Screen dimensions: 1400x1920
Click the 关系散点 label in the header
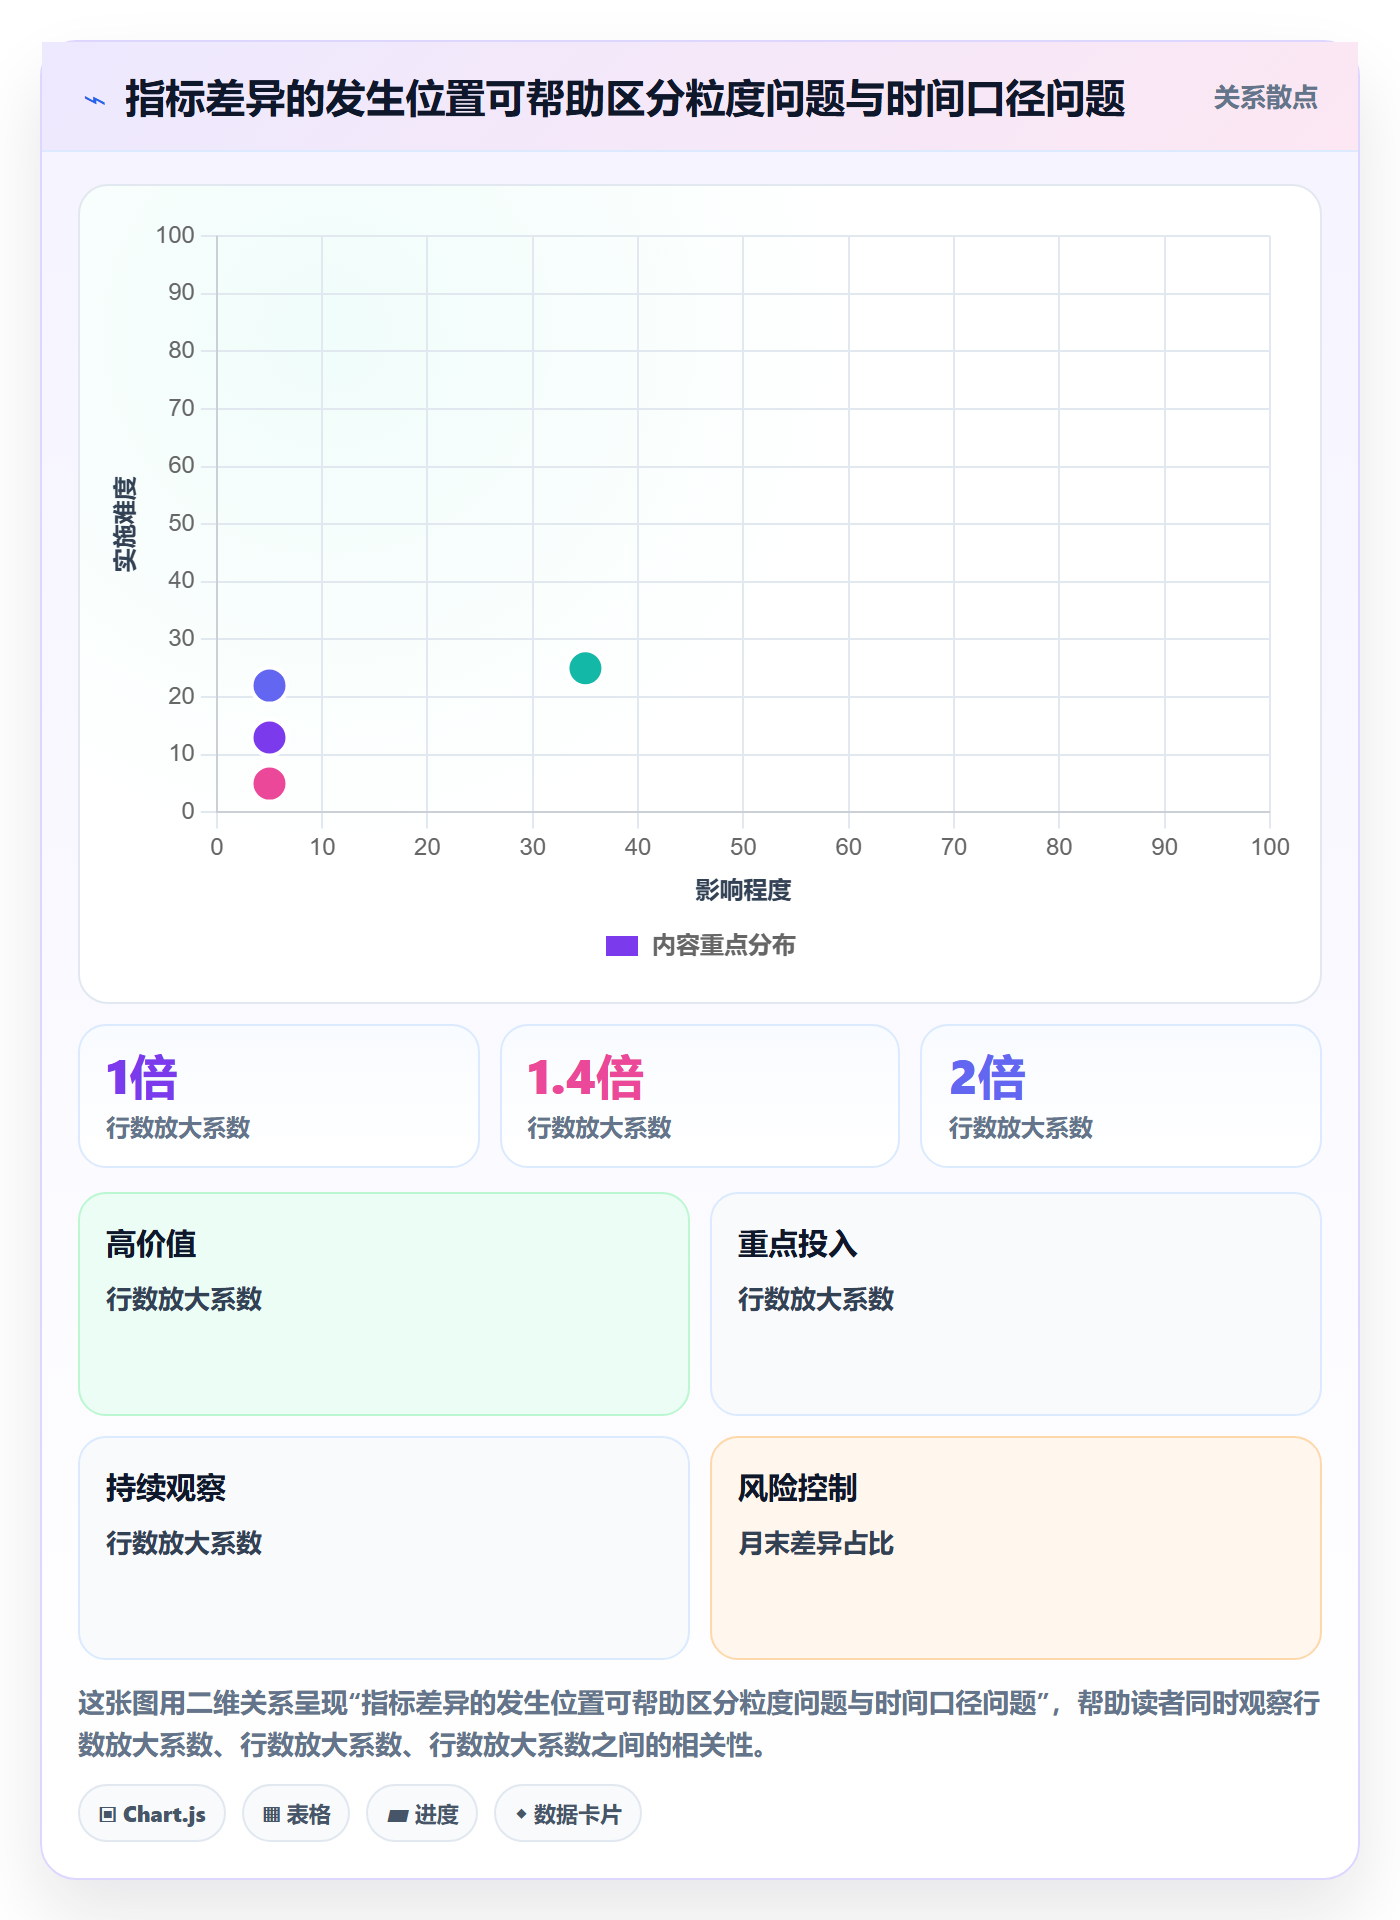click(1265, 98)
